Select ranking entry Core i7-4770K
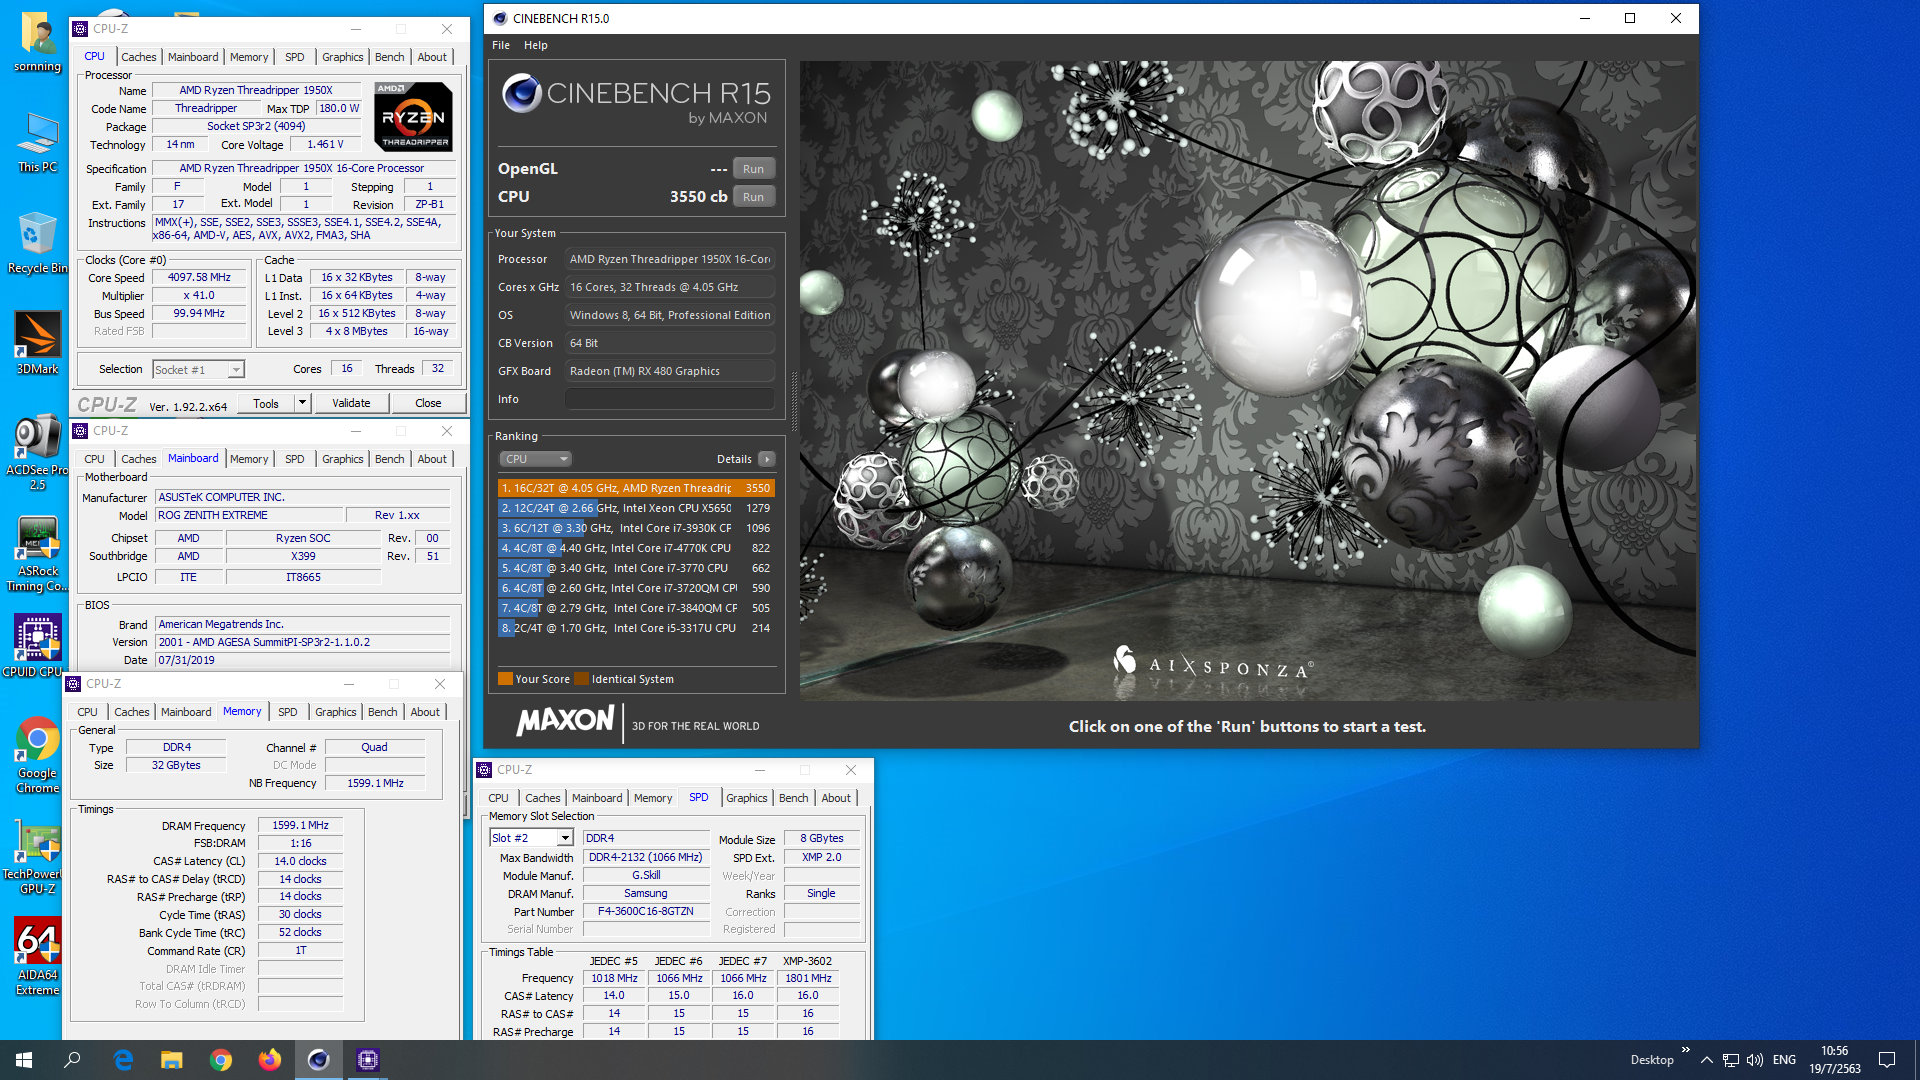1920x1080 pixels. click(636, 548)
